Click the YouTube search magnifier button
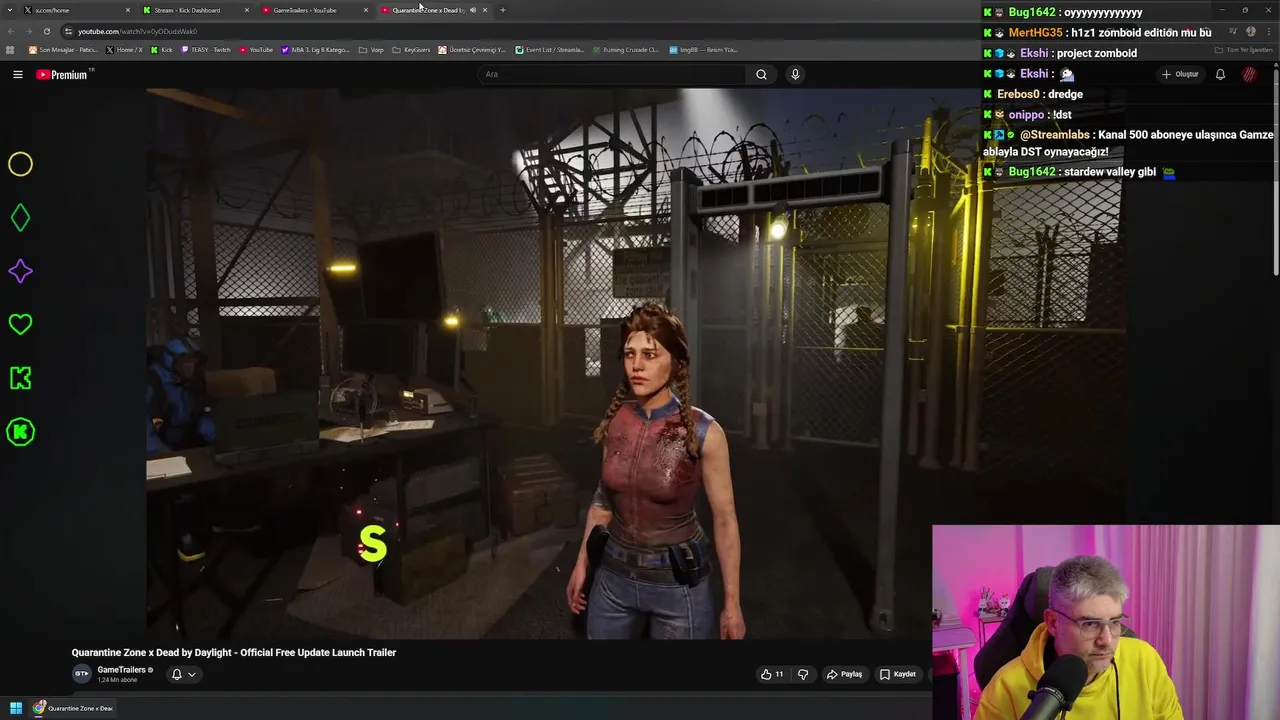1280x720 pixels. point(761,74)
